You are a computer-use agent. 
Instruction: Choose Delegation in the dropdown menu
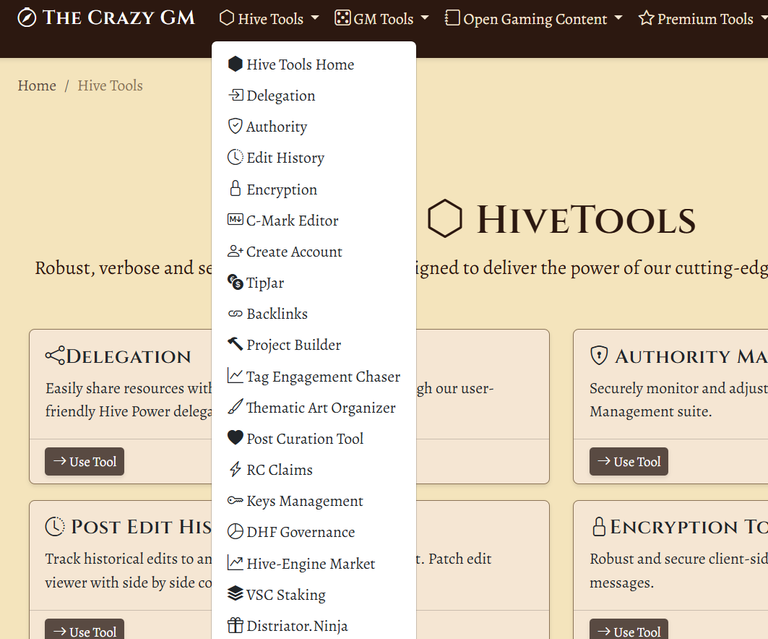314,95
